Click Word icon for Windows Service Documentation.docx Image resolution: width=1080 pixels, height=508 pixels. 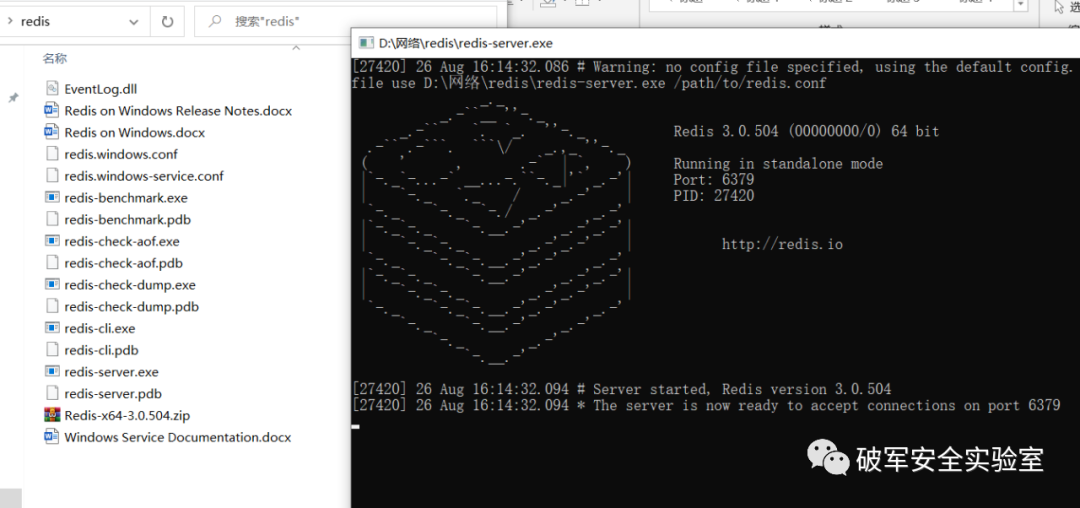point(52,437)
